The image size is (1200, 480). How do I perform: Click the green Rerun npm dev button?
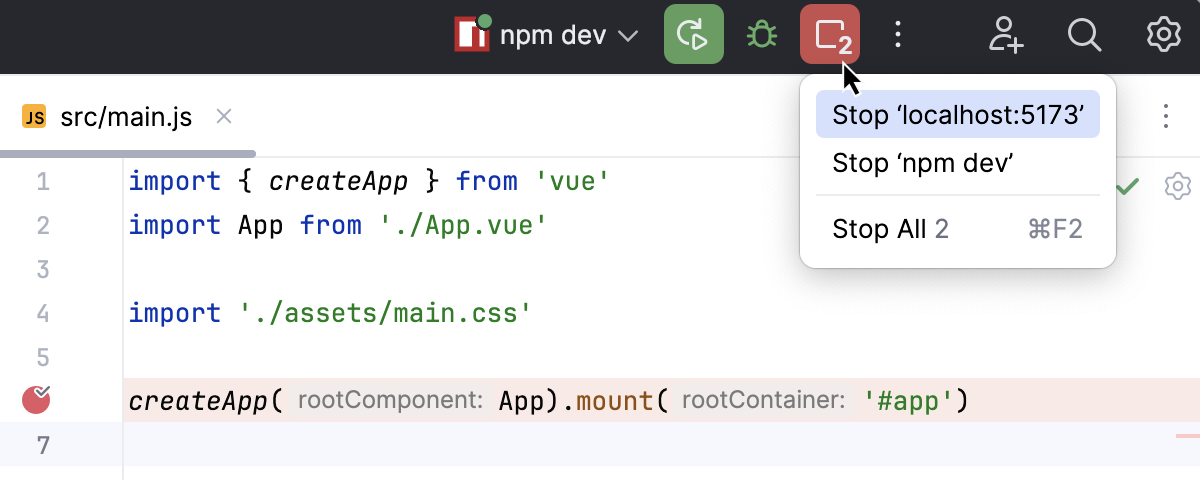[x=693, y=36]
